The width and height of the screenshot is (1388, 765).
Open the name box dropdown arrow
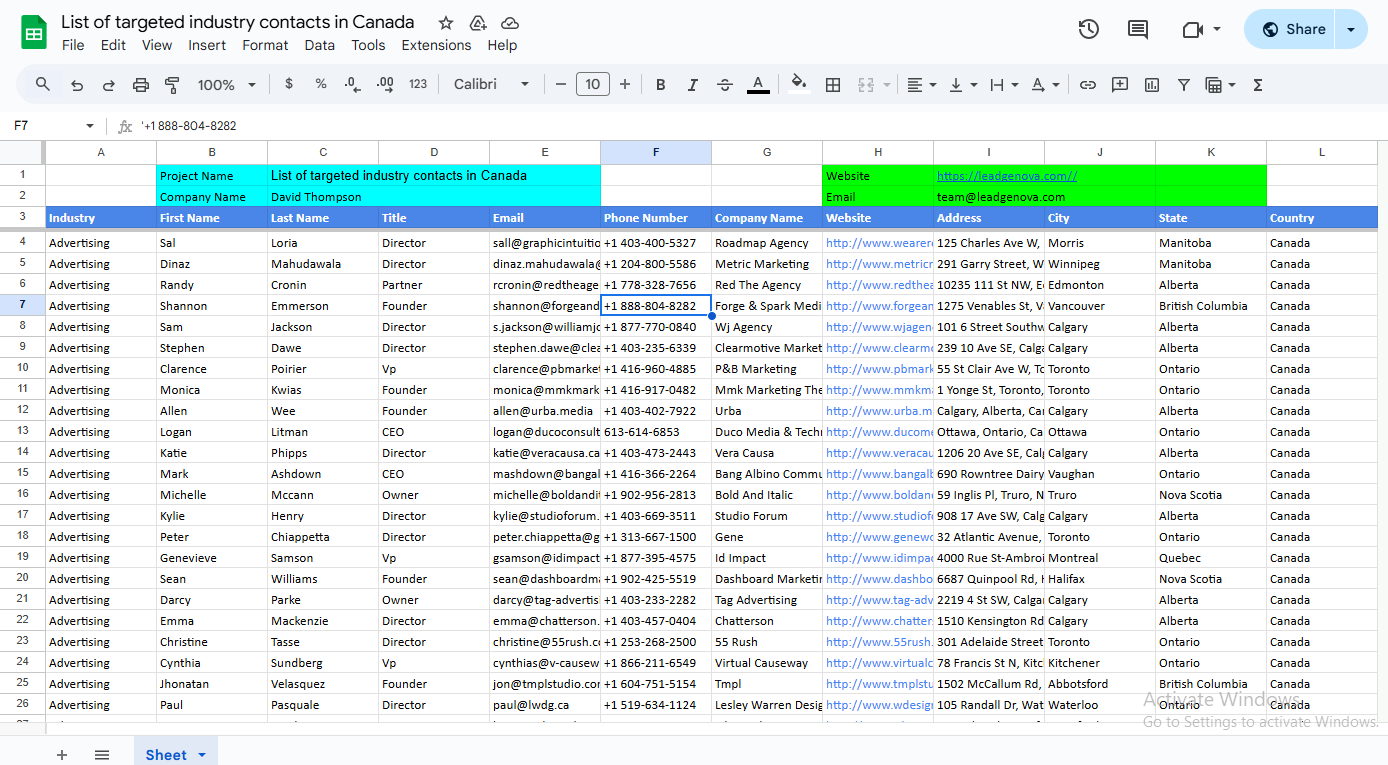pos(90,126)
